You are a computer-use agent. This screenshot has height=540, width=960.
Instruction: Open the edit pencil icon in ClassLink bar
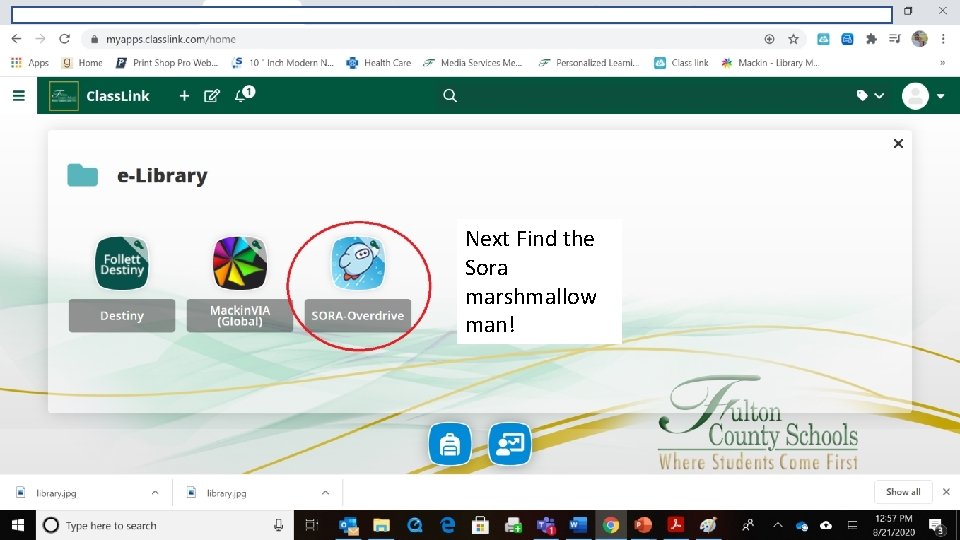click(x=212, y=96)
